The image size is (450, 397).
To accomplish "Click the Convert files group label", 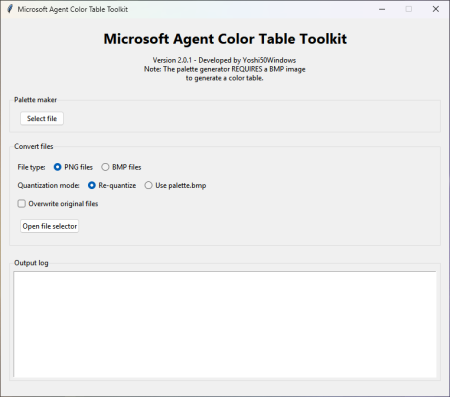I will [34, 146].
